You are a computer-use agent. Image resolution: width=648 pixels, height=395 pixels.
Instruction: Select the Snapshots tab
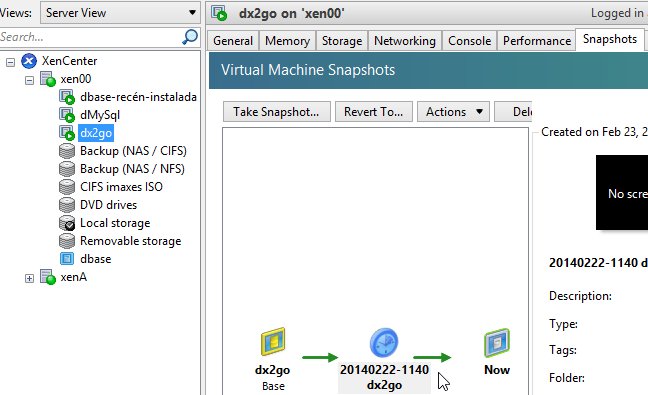click(x=610, y=39)
